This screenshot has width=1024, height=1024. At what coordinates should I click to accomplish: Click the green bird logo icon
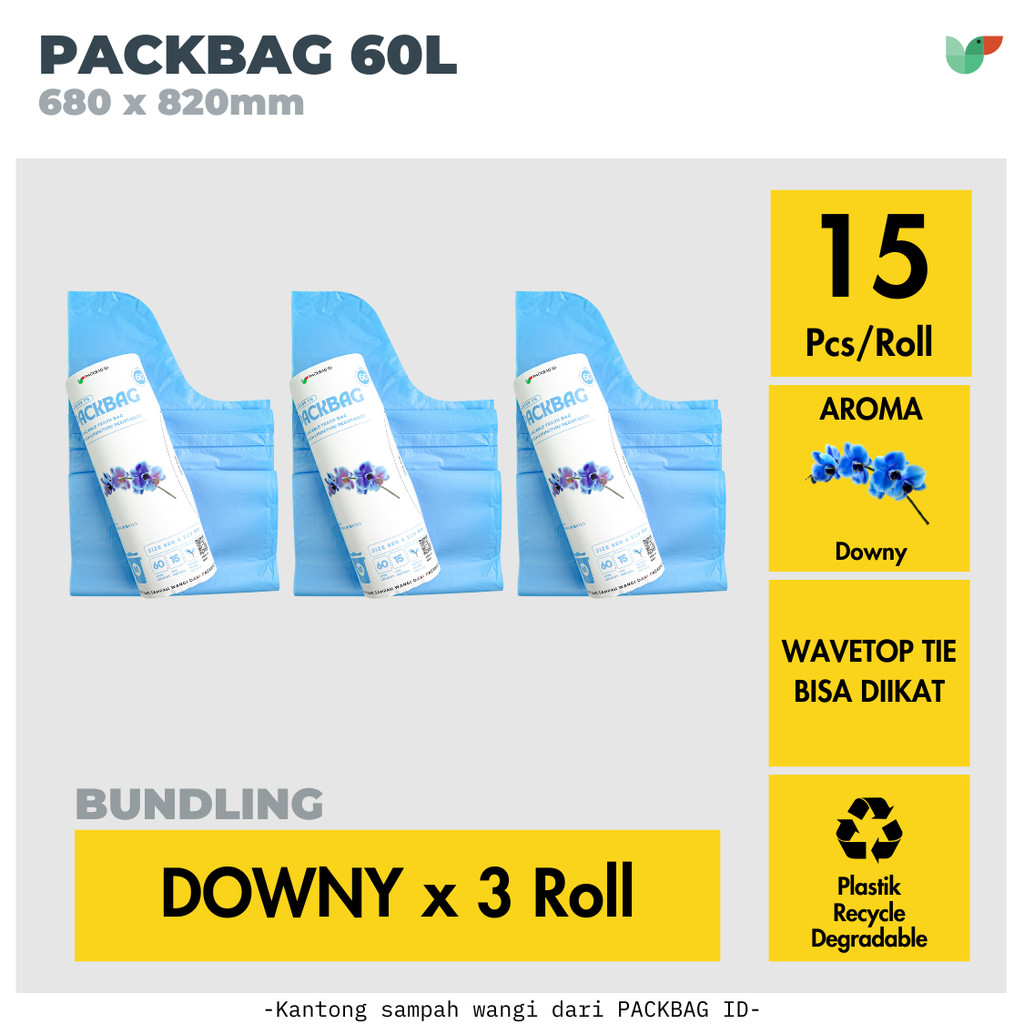coord(973,55)
